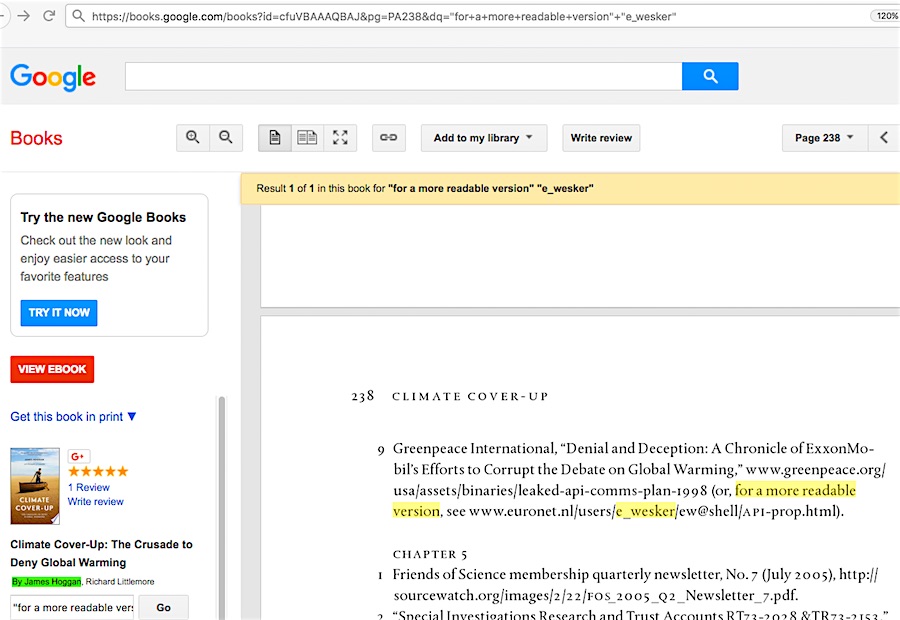Click the zoom out magnifier icon
This screenshot has height=620, width=900.
226,138
